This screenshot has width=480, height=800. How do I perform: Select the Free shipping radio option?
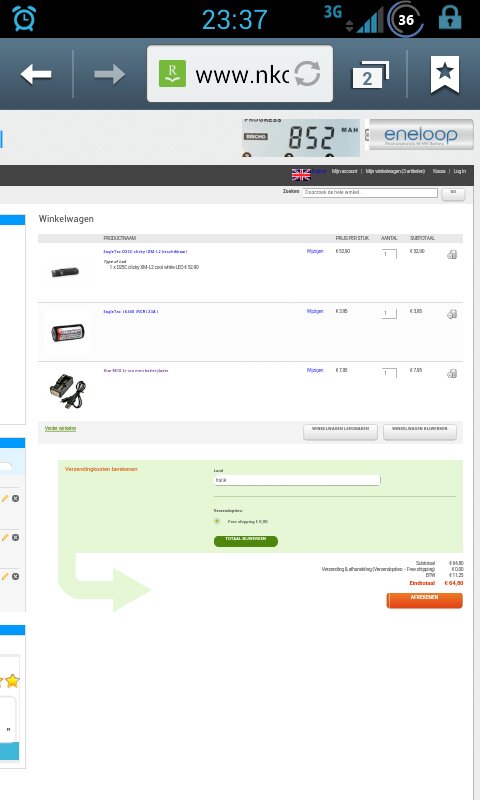point(217,521)
